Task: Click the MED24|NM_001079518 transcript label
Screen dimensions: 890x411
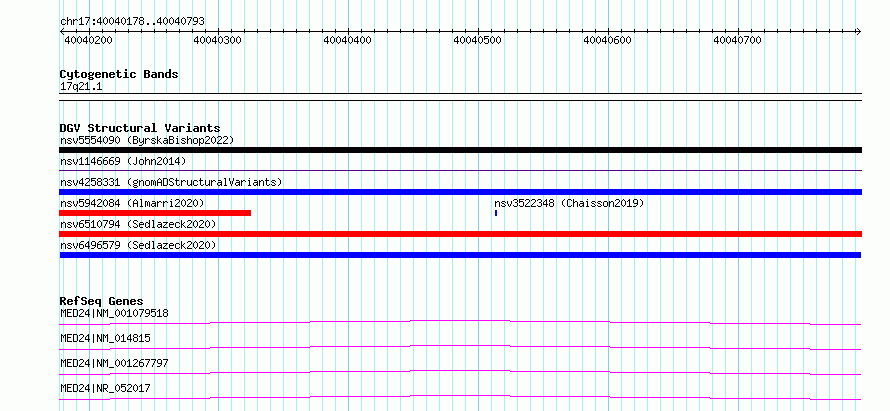Action: (x=114, y=313)
